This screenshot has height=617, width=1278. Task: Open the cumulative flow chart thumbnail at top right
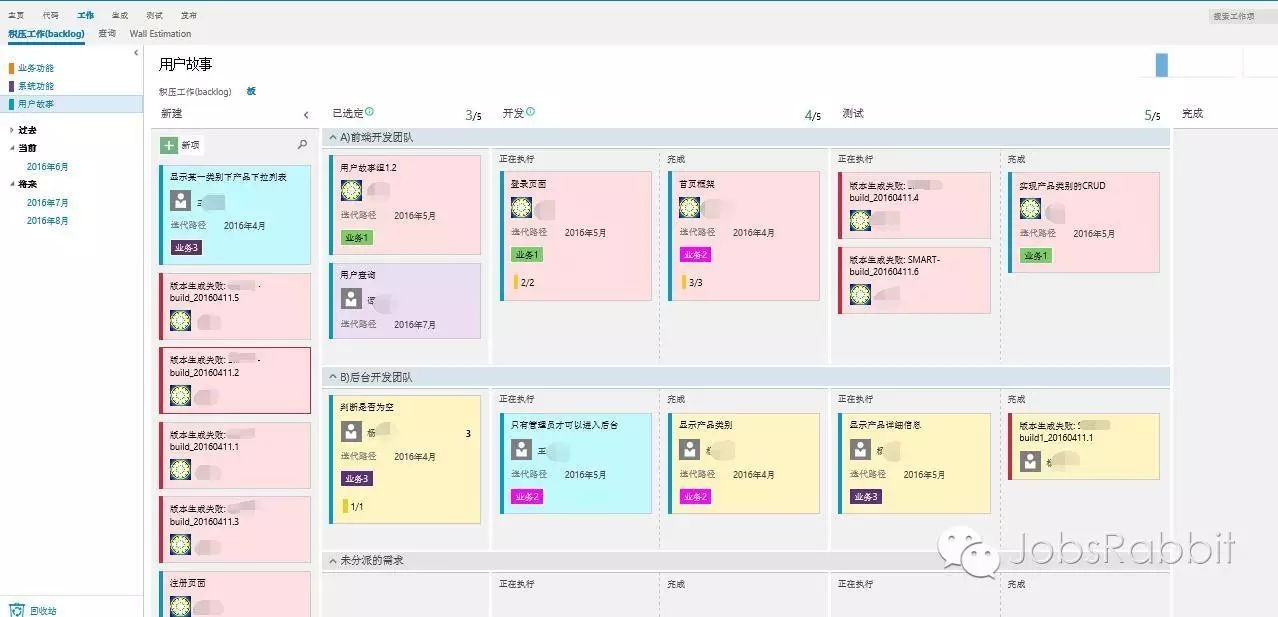pos(1190,63)
